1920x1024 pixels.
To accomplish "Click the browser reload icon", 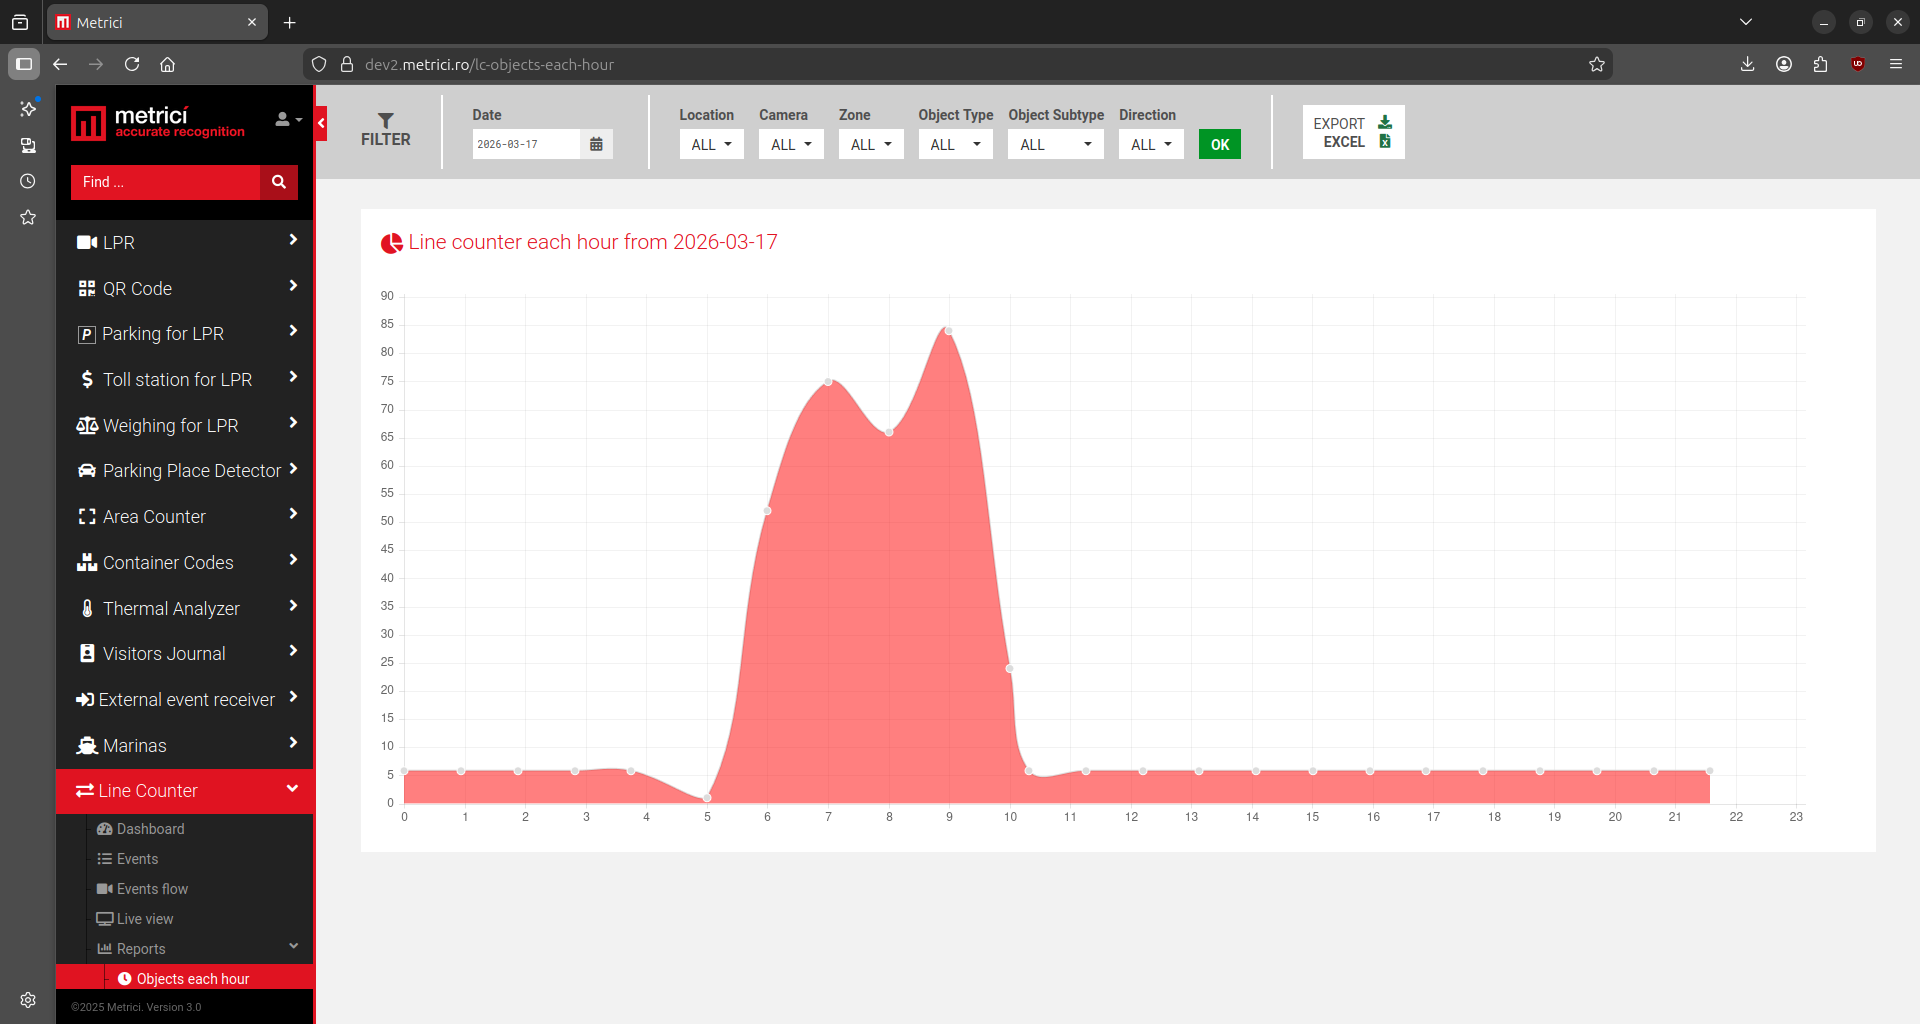I will (x=132, y=64).
